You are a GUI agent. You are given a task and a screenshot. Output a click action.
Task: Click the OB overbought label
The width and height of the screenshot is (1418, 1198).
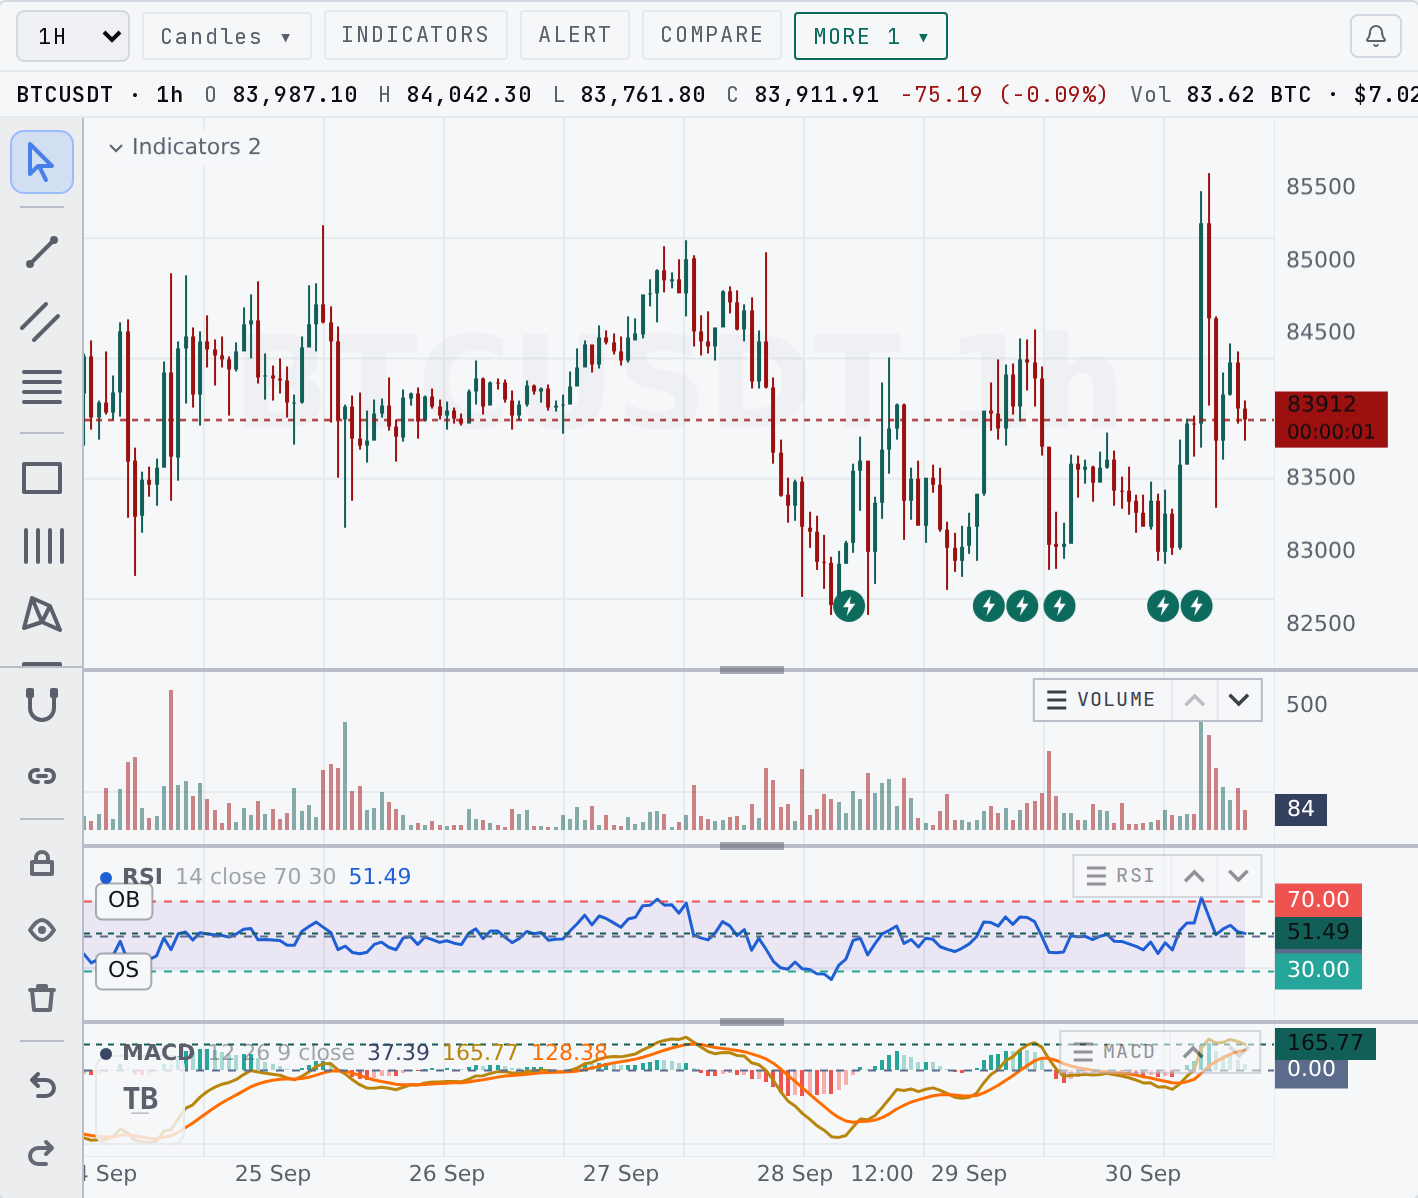pyautogui.click(x=124, y=900)
